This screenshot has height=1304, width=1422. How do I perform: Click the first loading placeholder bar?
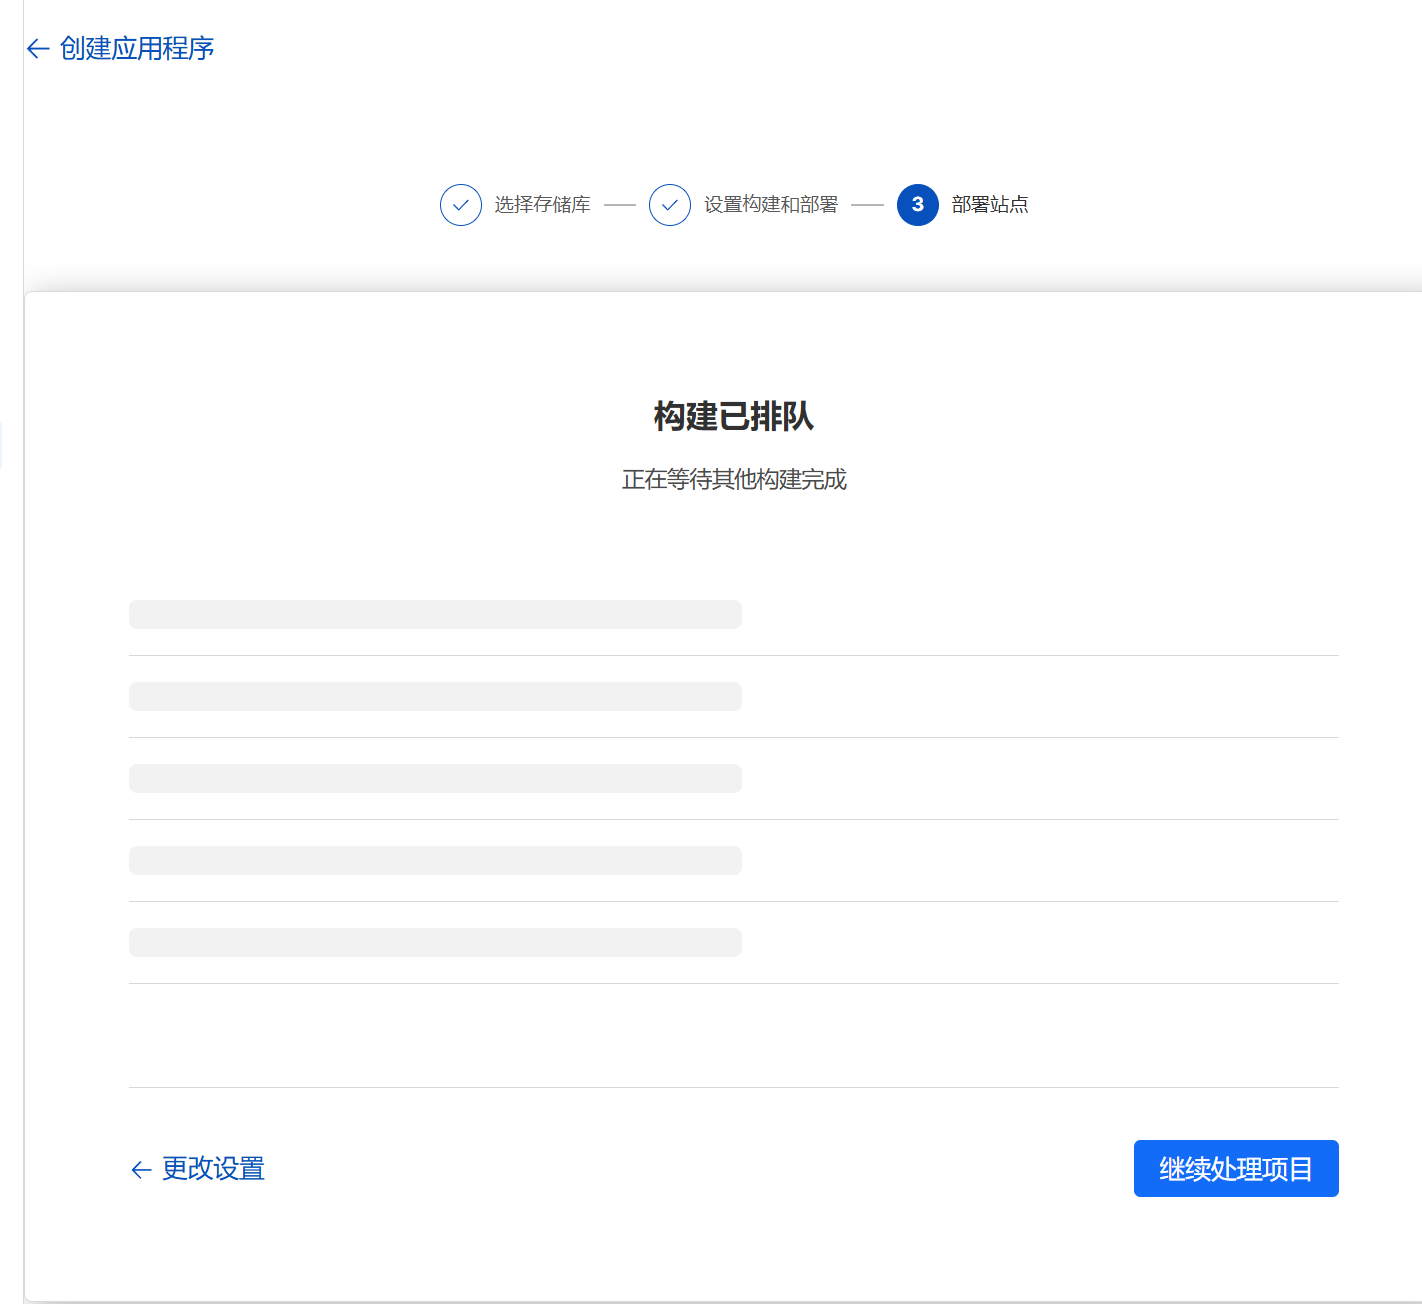pos(435,614)
